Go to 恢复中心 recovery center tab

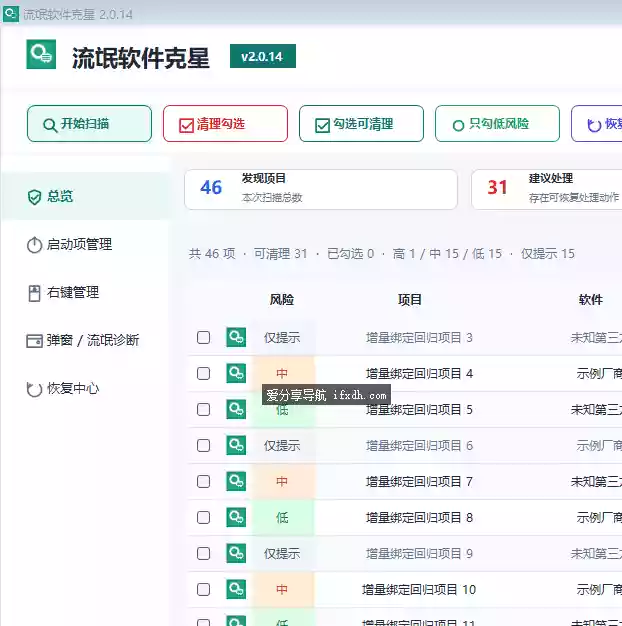tap(85, 388)
